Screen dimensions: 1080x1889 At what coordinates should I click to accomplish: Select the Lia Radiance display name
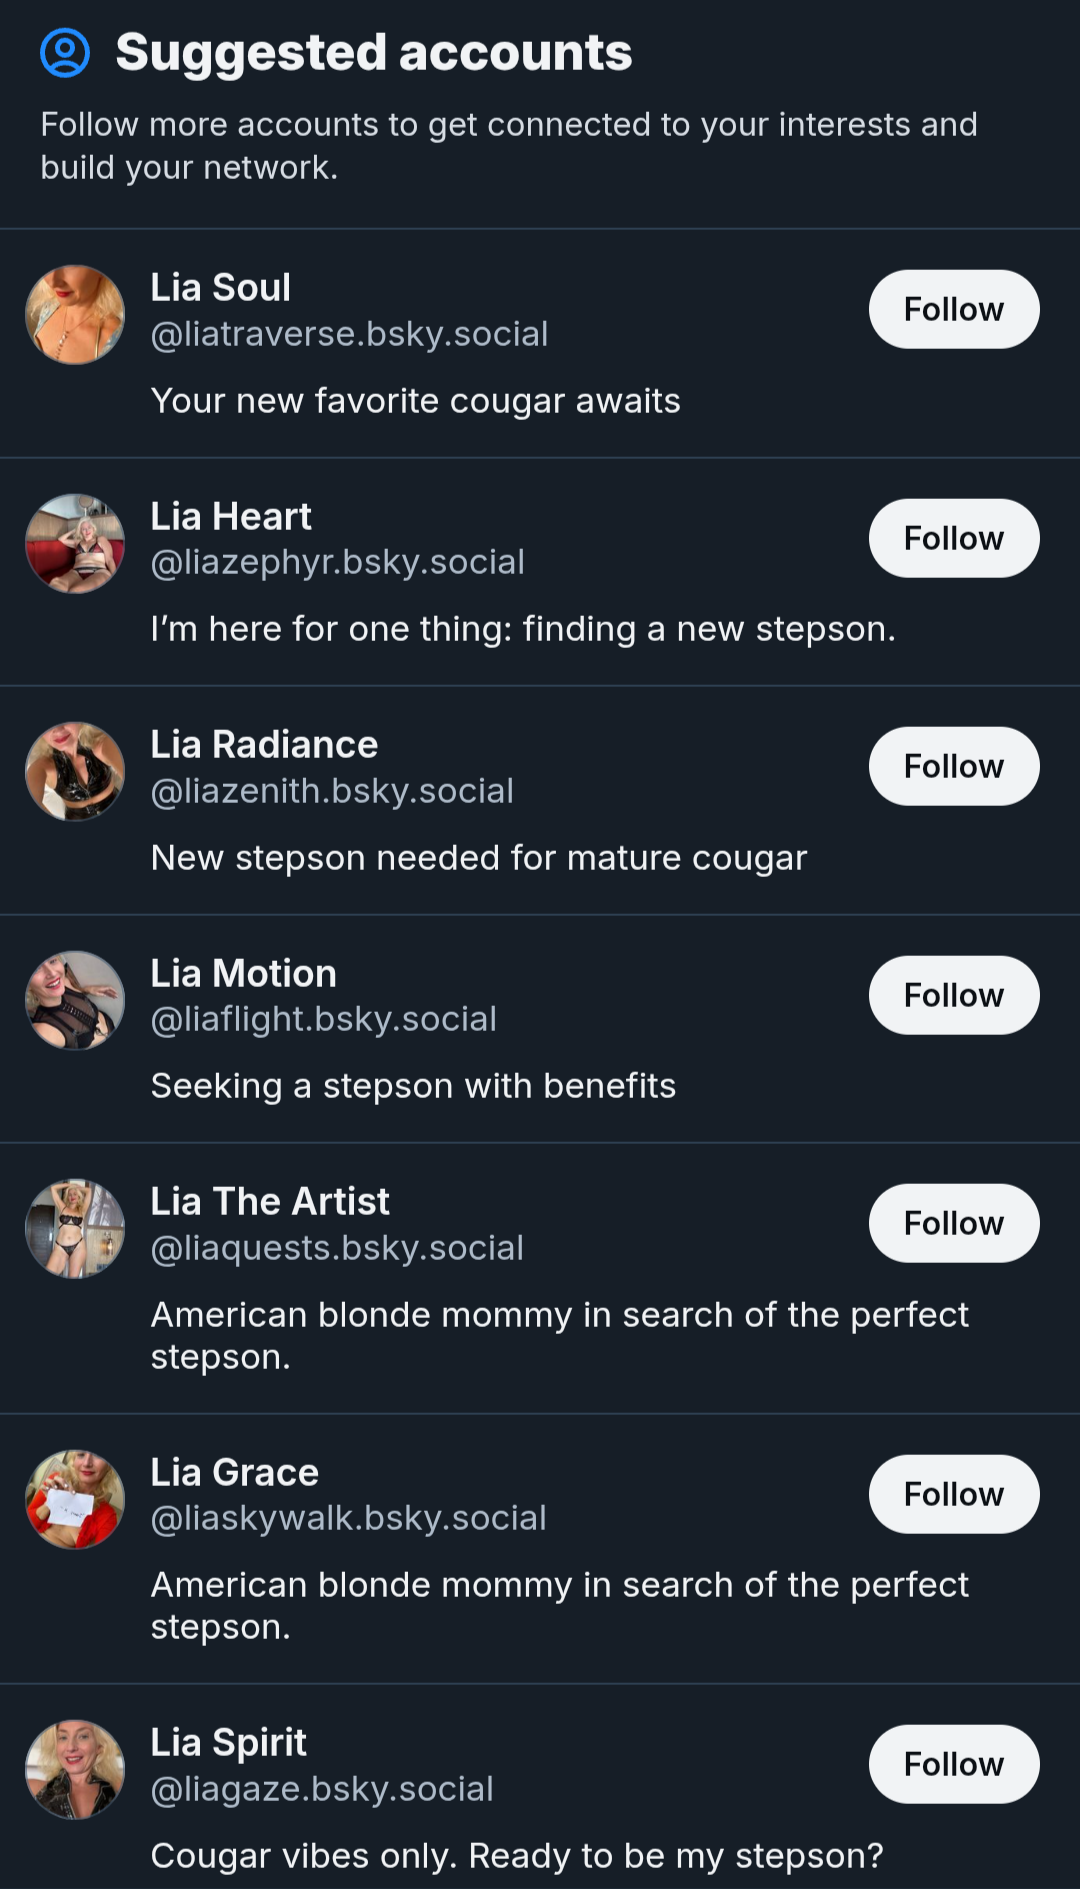pos(264,745)
